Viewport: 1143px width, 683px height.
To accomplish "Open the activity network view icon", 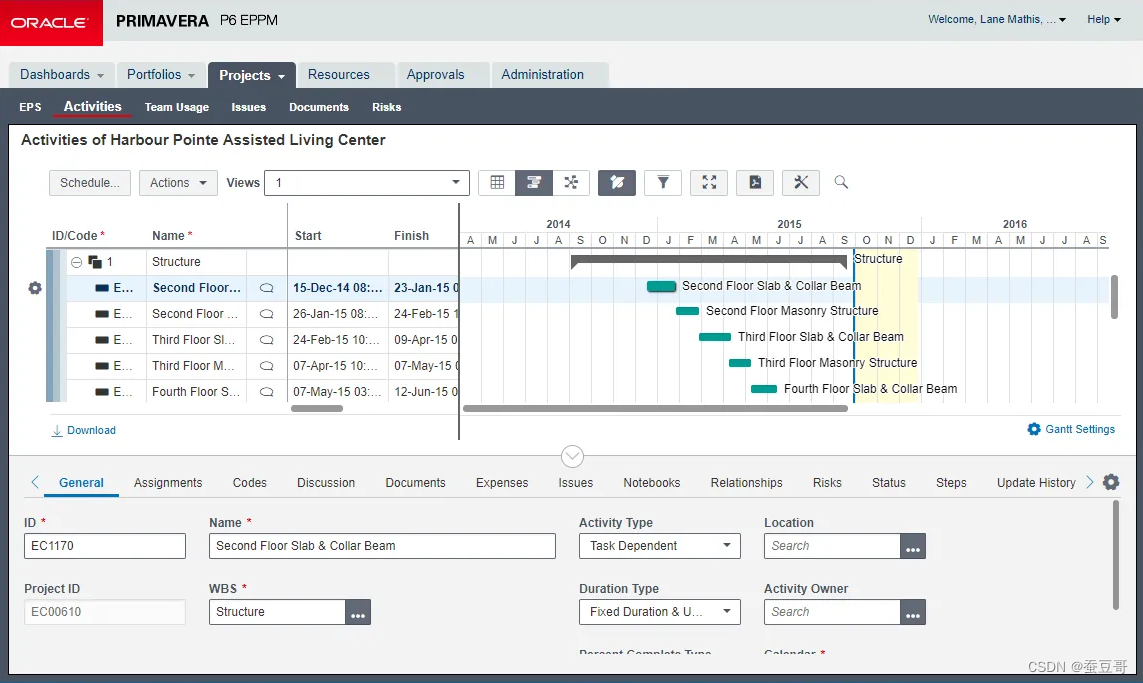I will coord(571,182).
